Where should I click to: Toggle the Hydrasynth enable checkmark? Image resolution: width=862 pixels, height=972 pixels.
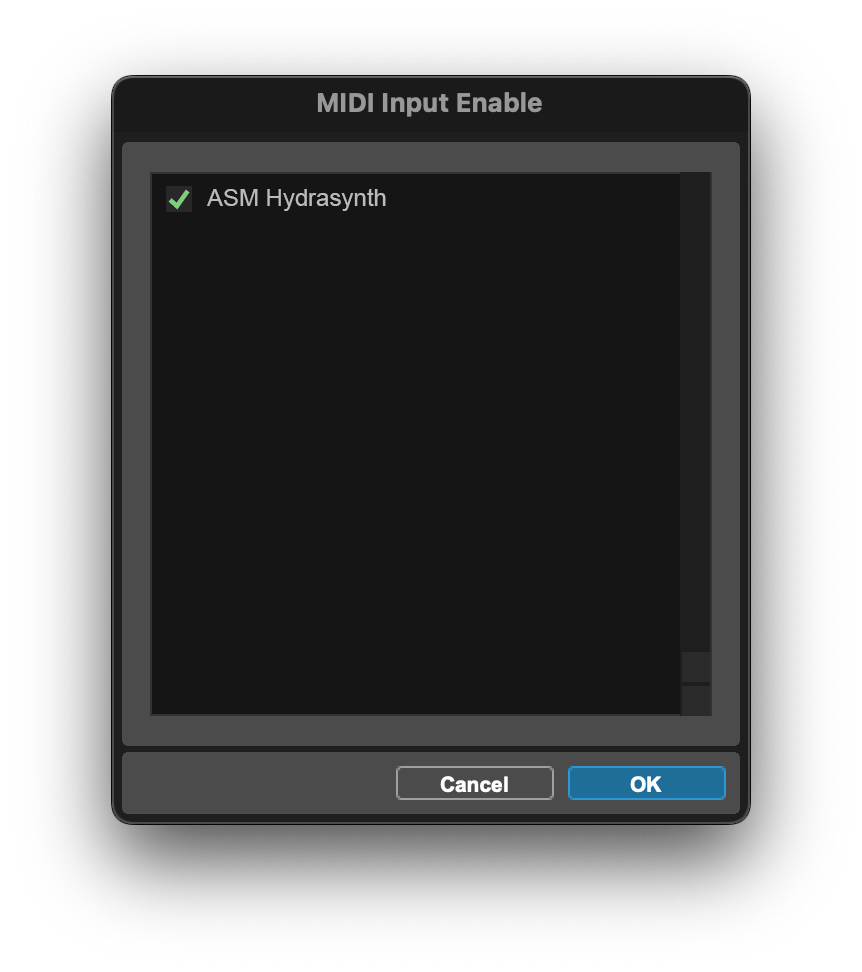pos(179,199)
